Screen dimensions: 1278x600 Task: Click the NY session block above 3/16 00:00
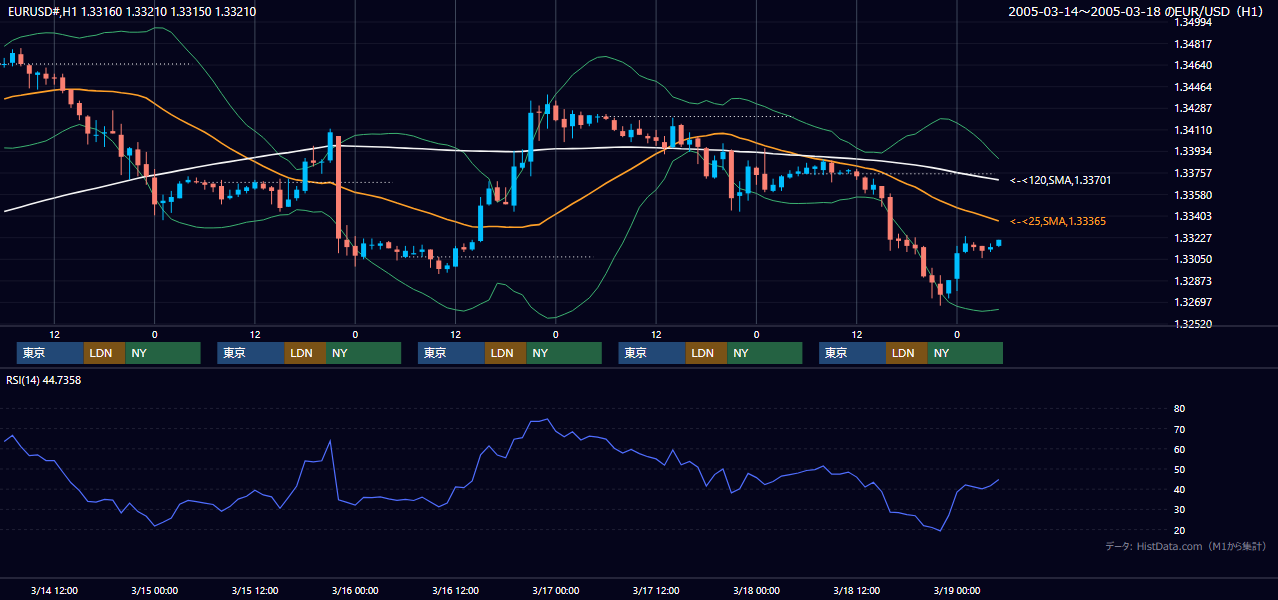pyautogui.click(x=363, y=353)
